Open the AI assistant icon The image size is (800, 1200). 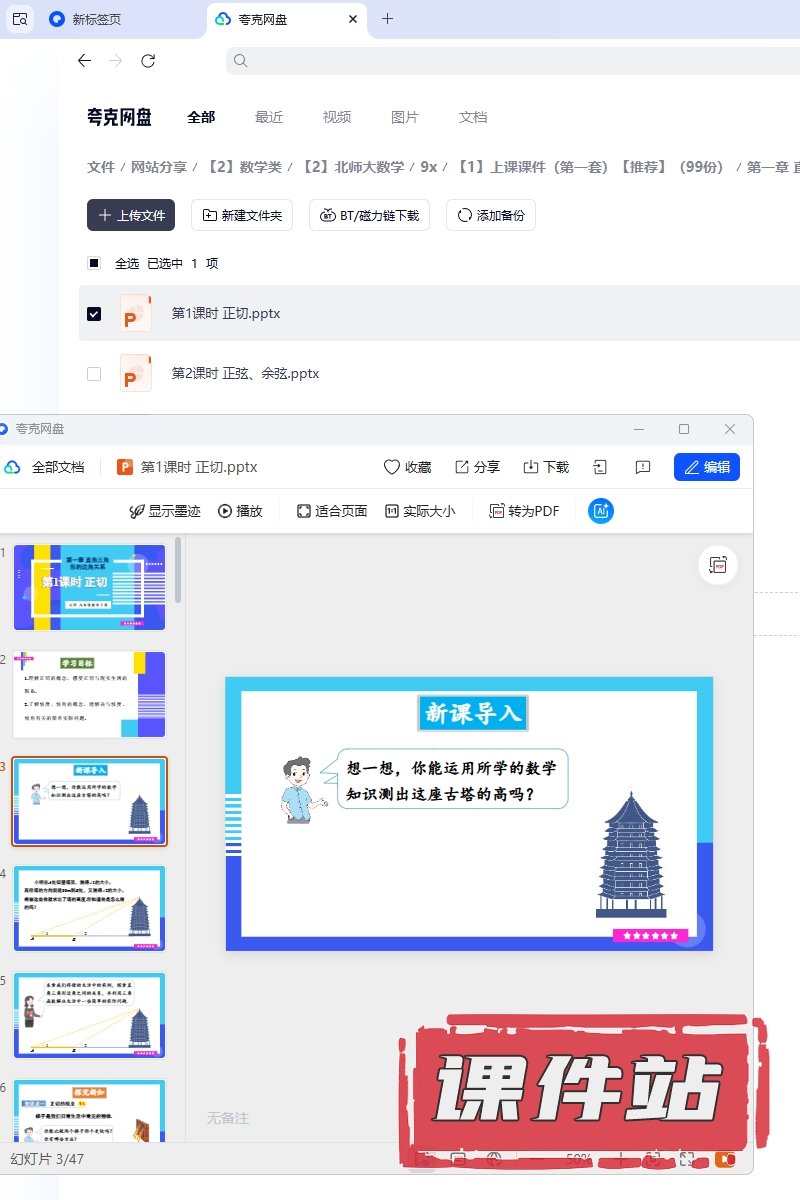[601, 511]
